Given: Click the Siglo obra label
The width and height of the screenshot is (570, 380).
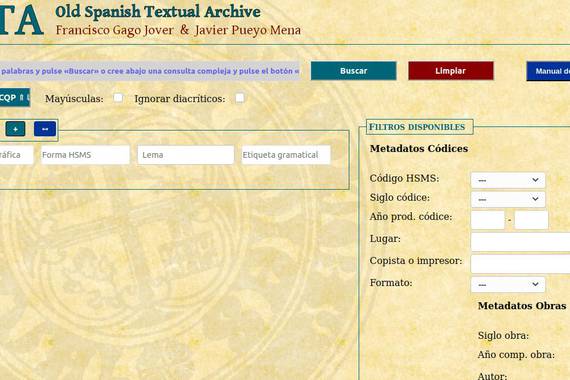Looking at the screenshot, I should tap(503, 336).
